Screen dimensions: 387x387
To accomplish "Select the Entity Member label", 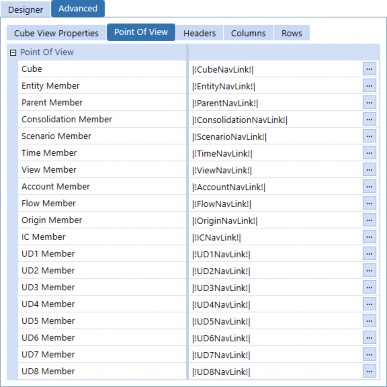I will [50, 86].
